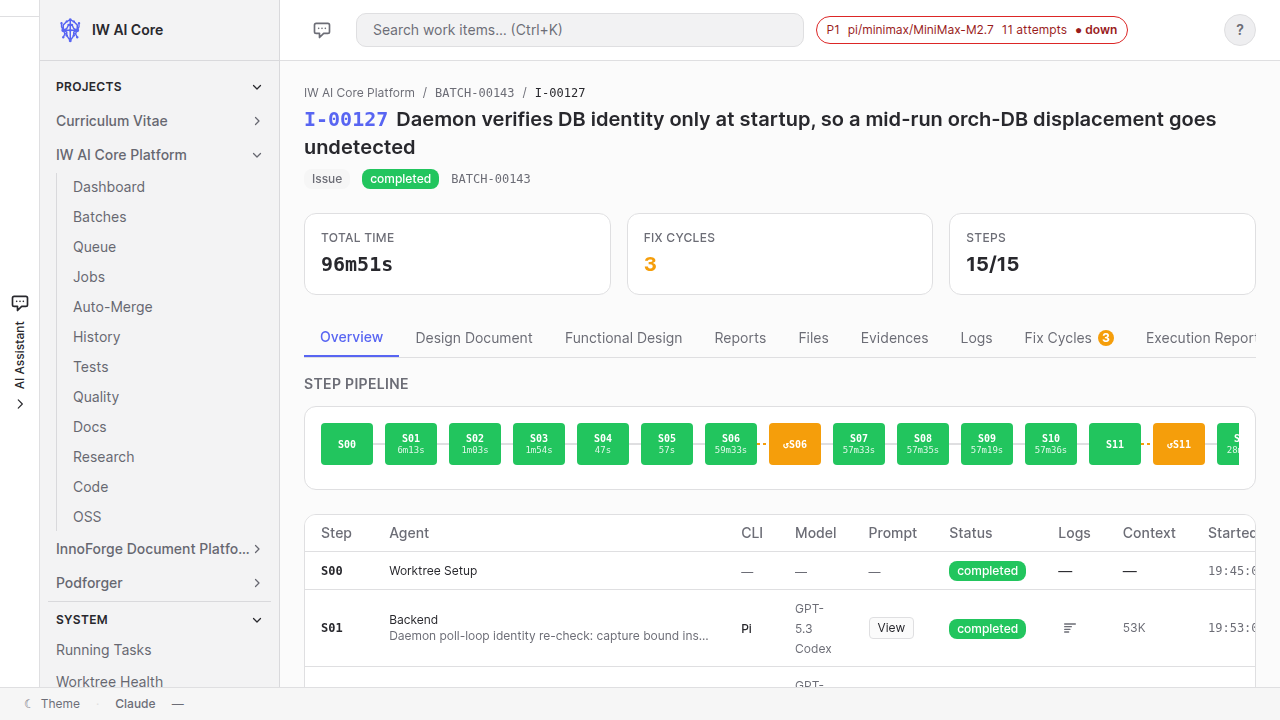Toggle the Theme moon icon

click(x=28, y=704)
